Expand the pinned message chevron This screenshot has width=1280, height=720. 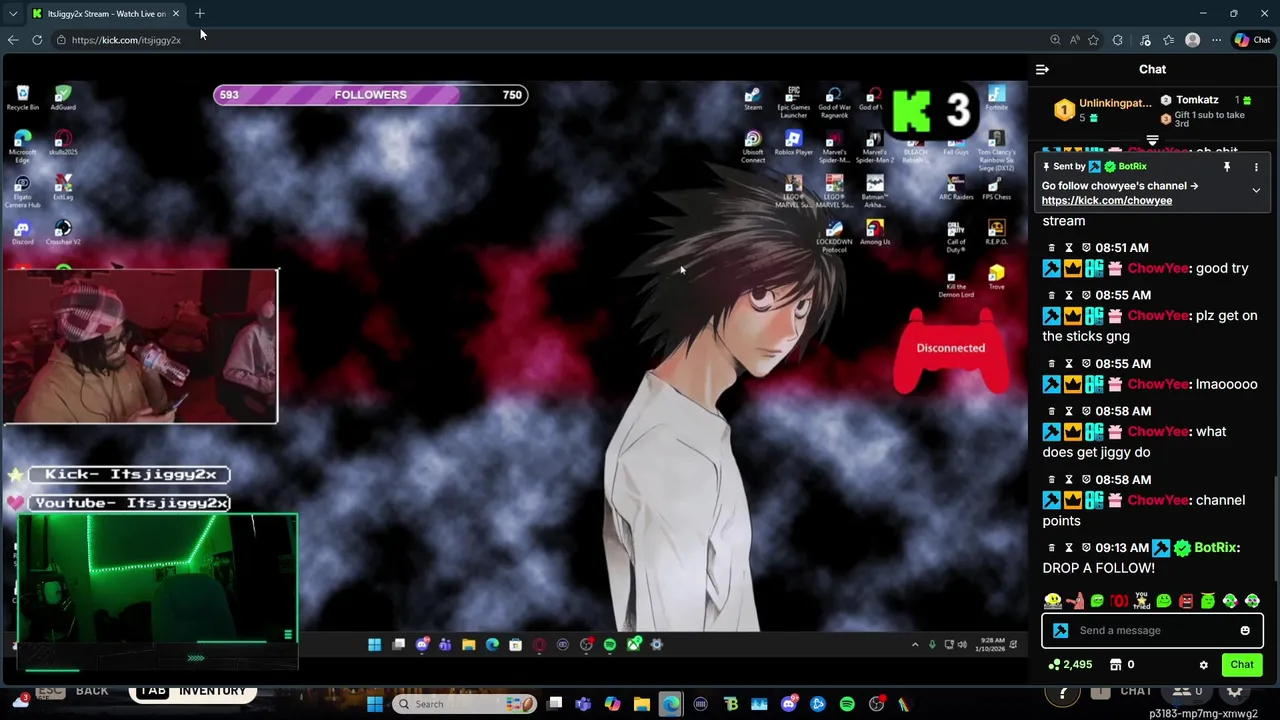1256,190
